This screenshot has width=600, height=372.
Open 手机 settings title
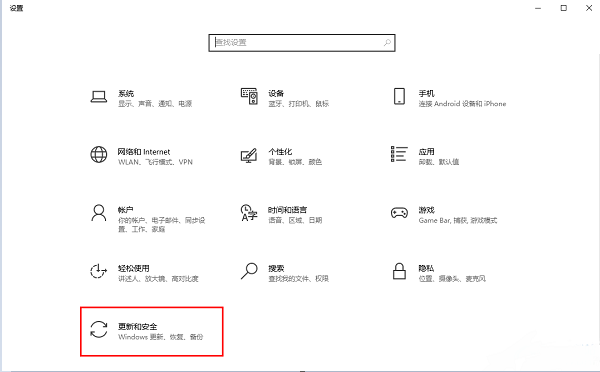[426, 93]
